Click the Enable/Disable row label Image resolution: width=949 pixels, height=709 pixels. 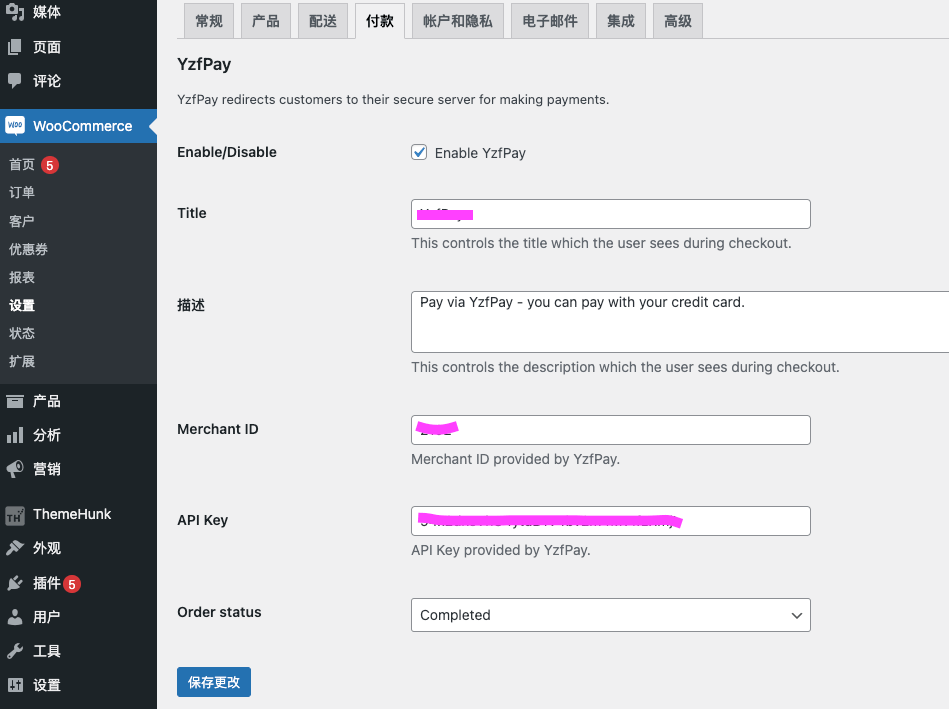click(x=227, y=152)
